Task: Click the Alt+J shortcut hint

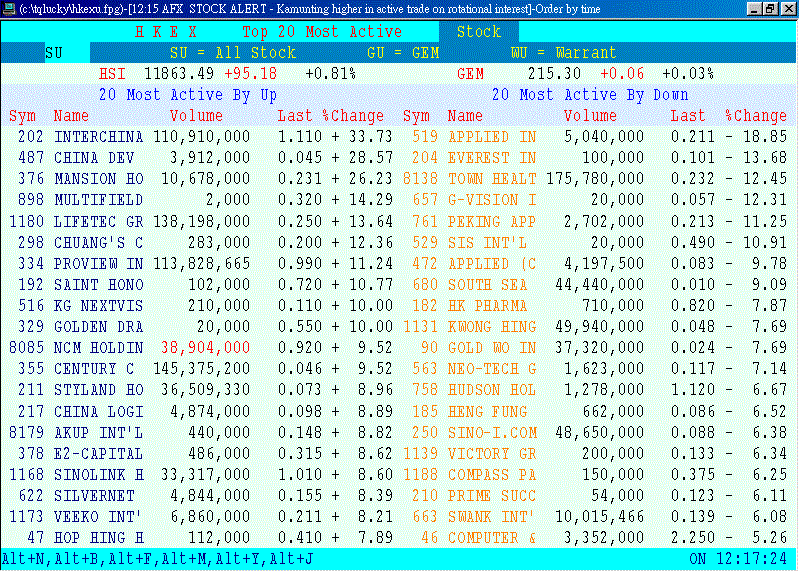Action: tap(291, 559)
